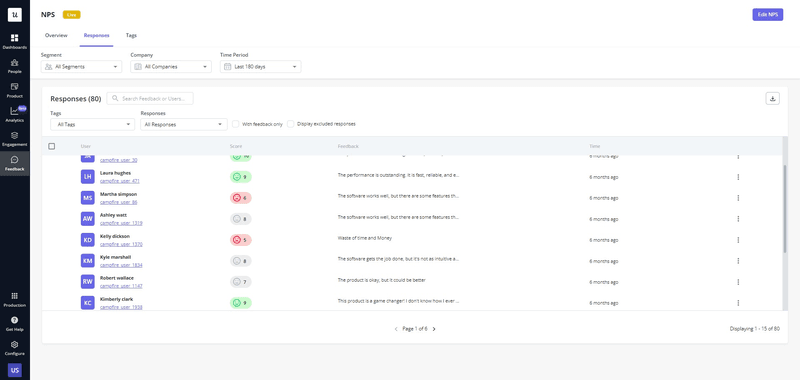The image size is (800, 380).
Task: Check Display excluded responses option
Action: tap(290, 124)
